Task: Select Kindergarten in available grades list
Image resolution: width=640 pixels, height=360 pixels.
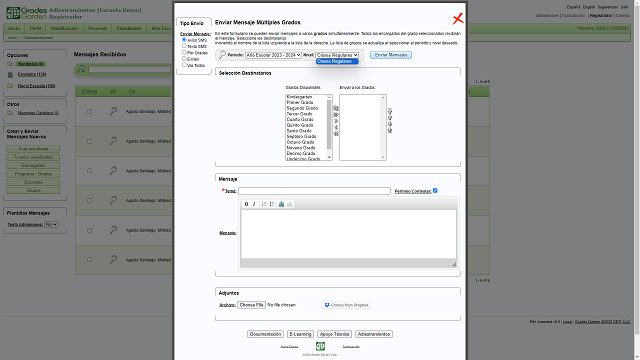Action: coord(300,97)
